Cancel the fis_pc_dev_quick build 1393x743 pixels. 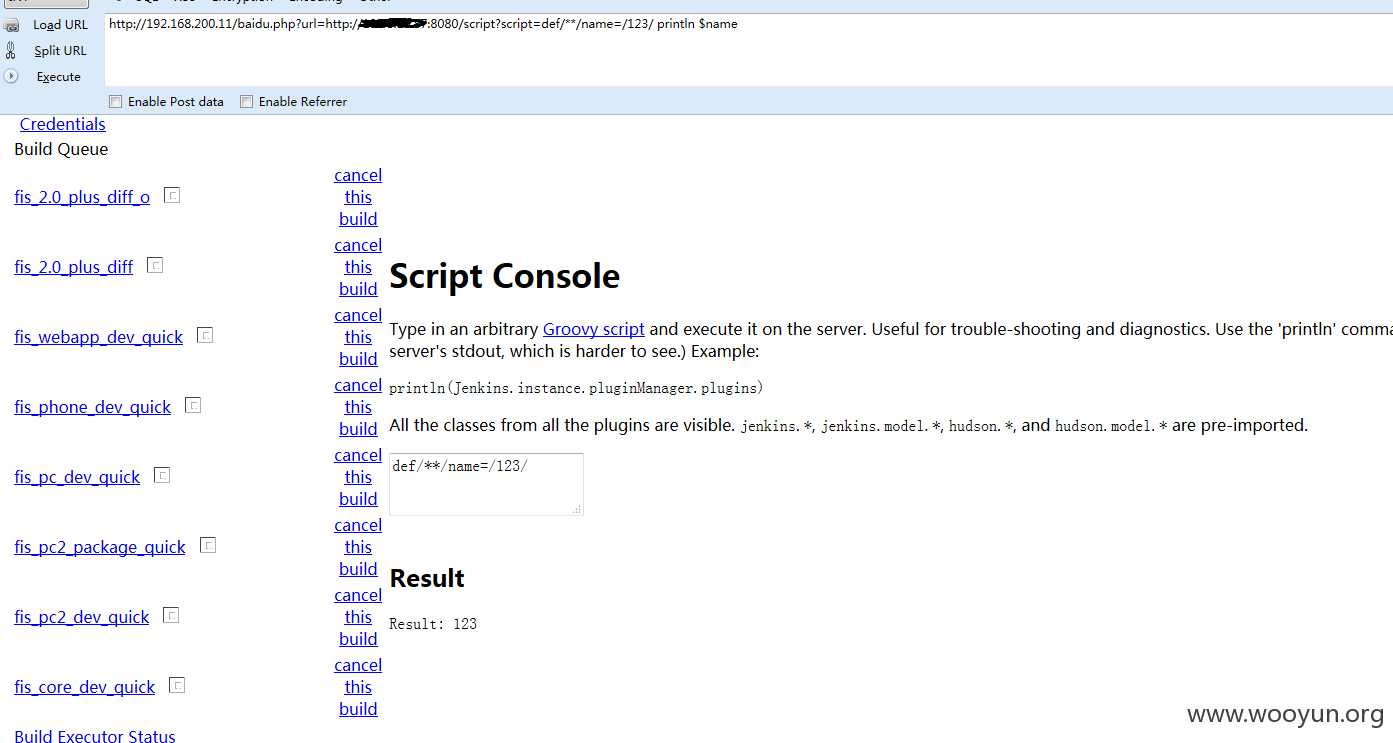pos(358,477)
